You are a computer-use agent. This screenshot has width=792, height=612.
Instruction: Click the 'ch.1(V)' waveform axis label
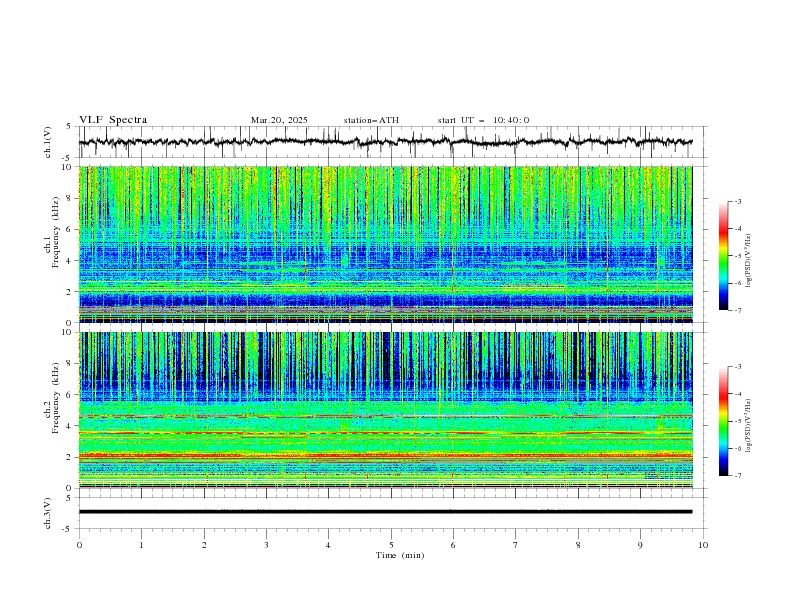(x=48, y=142)
